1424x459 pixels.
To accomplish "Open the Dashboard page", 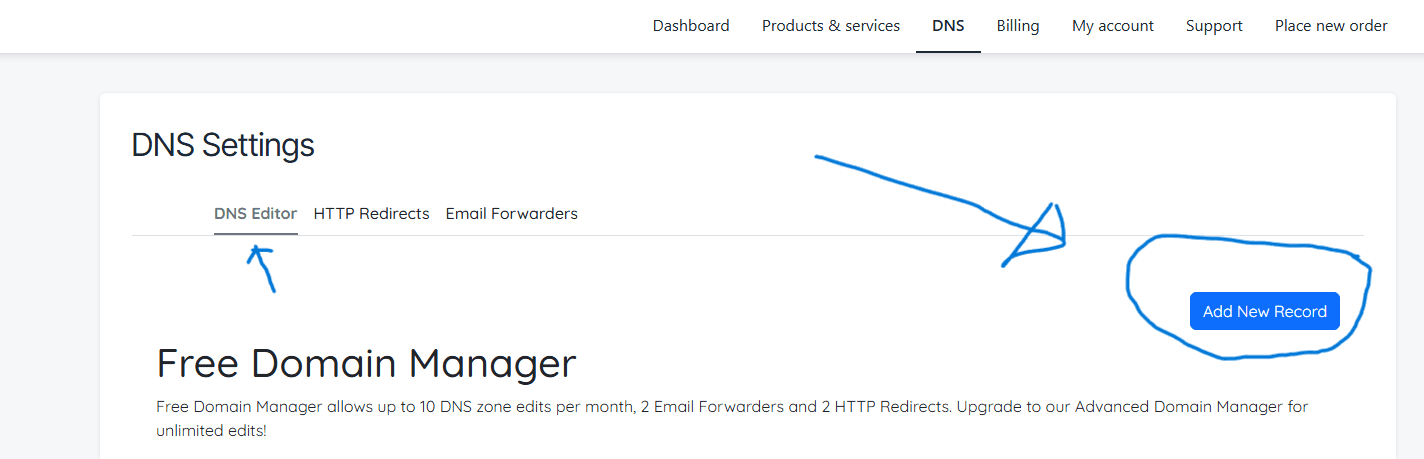I will click(x=691, y=26).
